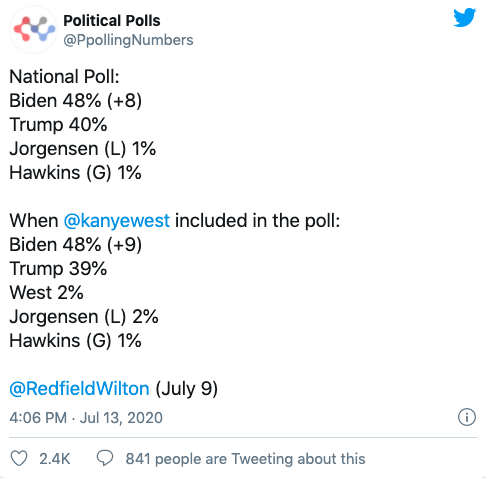
Task: Open the @RedfieldWilton mention link
Action: [x=79, y=389]
